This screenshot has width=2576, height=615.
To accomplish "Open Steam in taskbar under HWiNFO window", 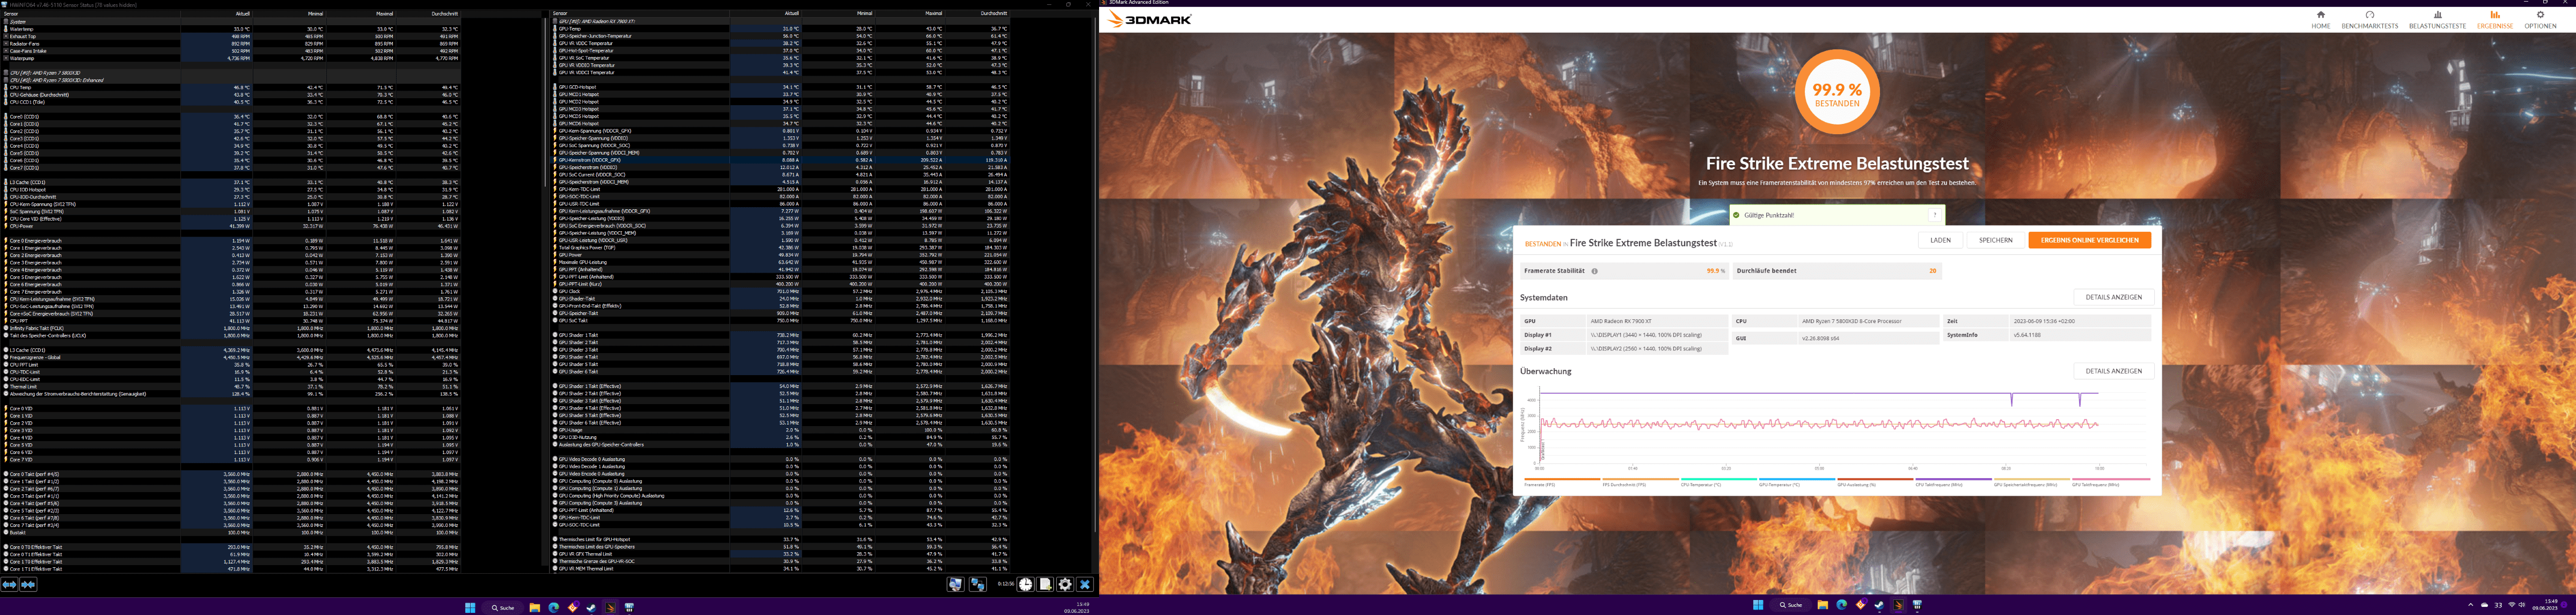I will [x=591, y=607].
